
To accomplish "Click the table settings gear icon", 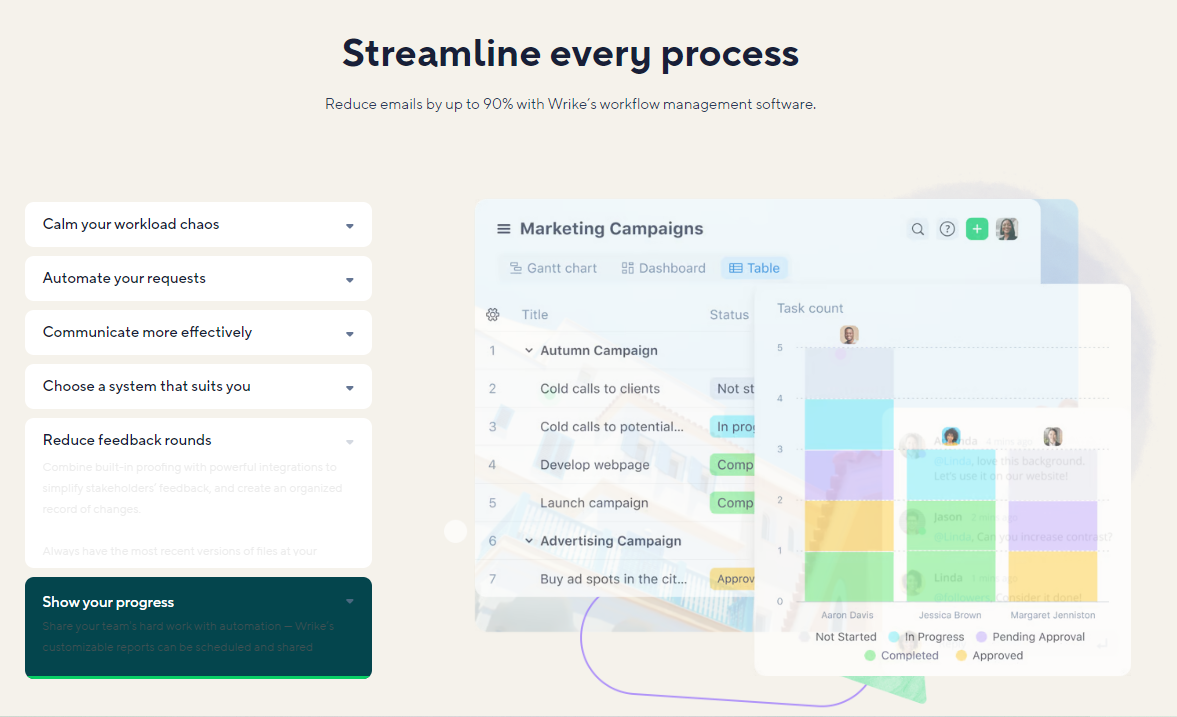I will 492,315.
